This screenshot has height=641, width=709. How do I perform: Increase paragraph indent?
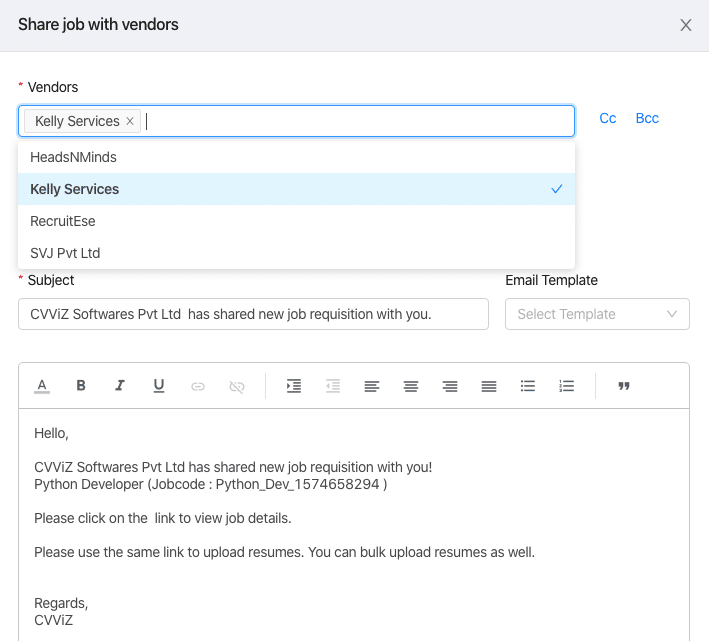pyautogui.click(x=294, y=386)
